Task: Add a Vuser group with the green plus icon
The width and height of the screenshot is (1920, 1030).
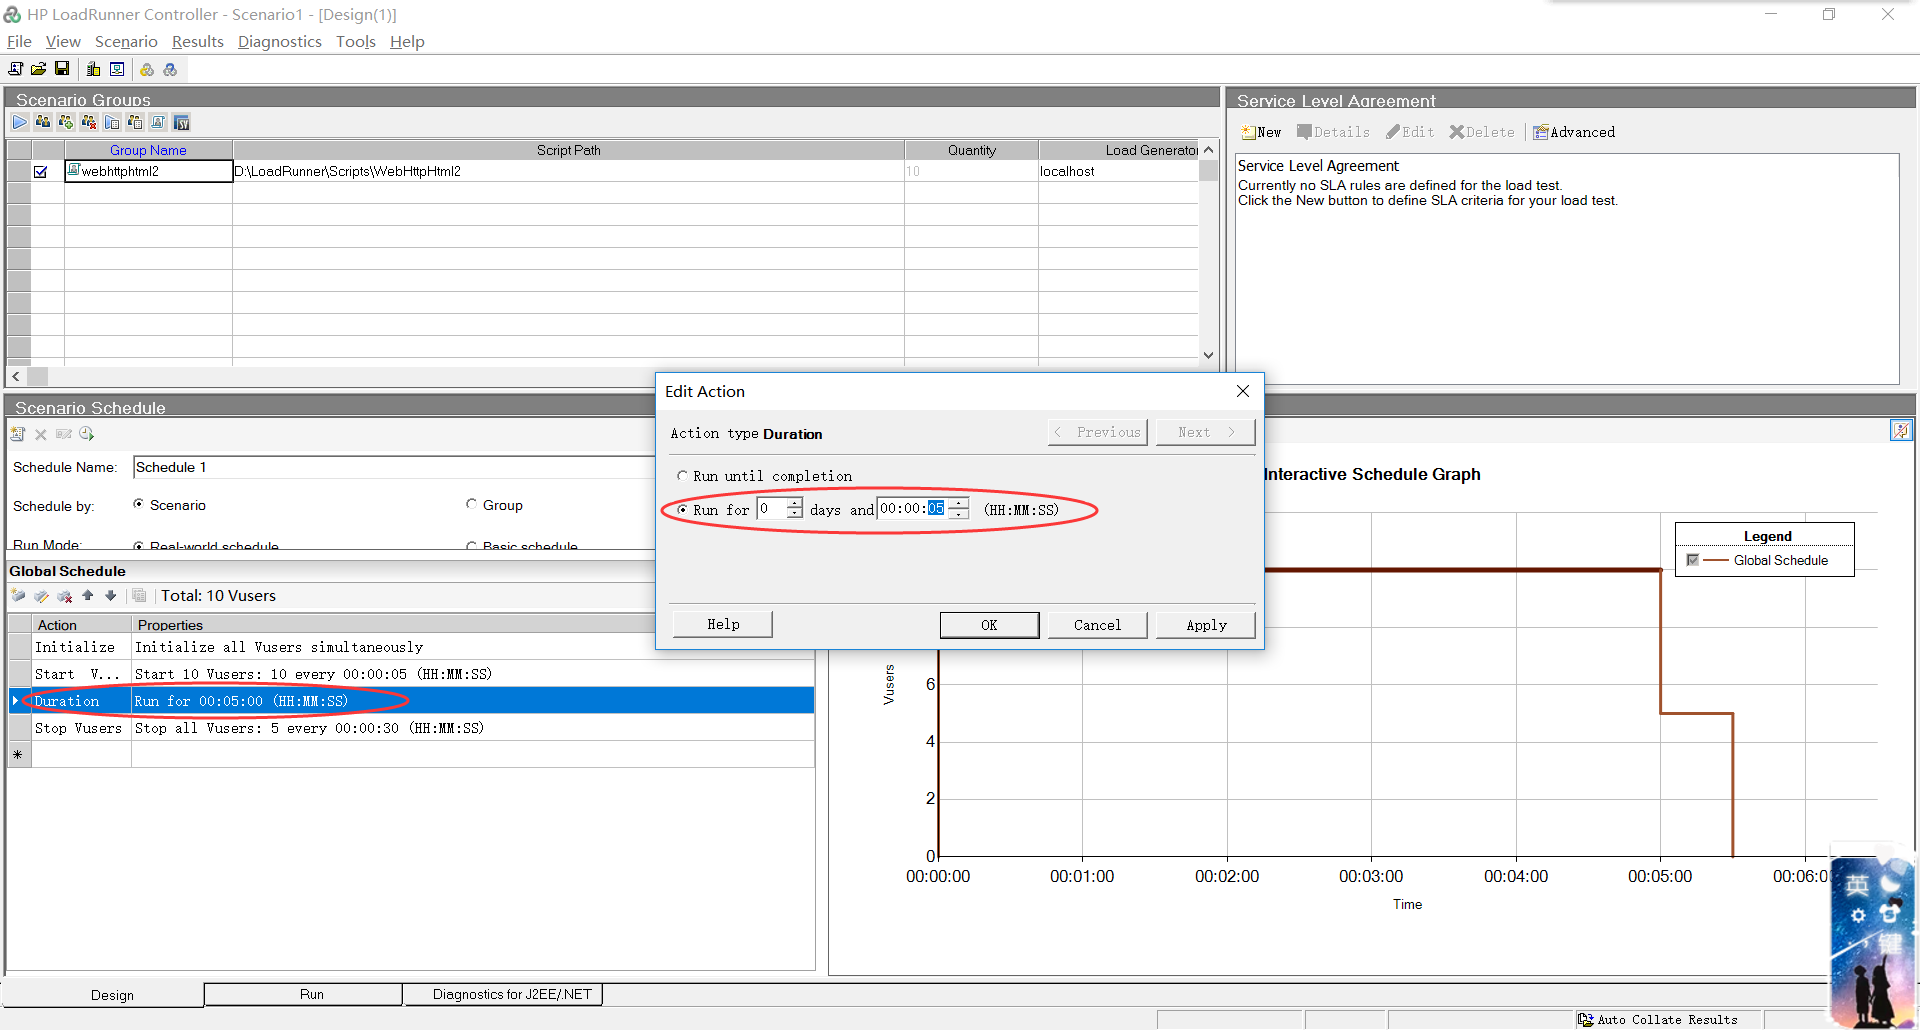Action: pyautogui.click(x=65, y=122)
